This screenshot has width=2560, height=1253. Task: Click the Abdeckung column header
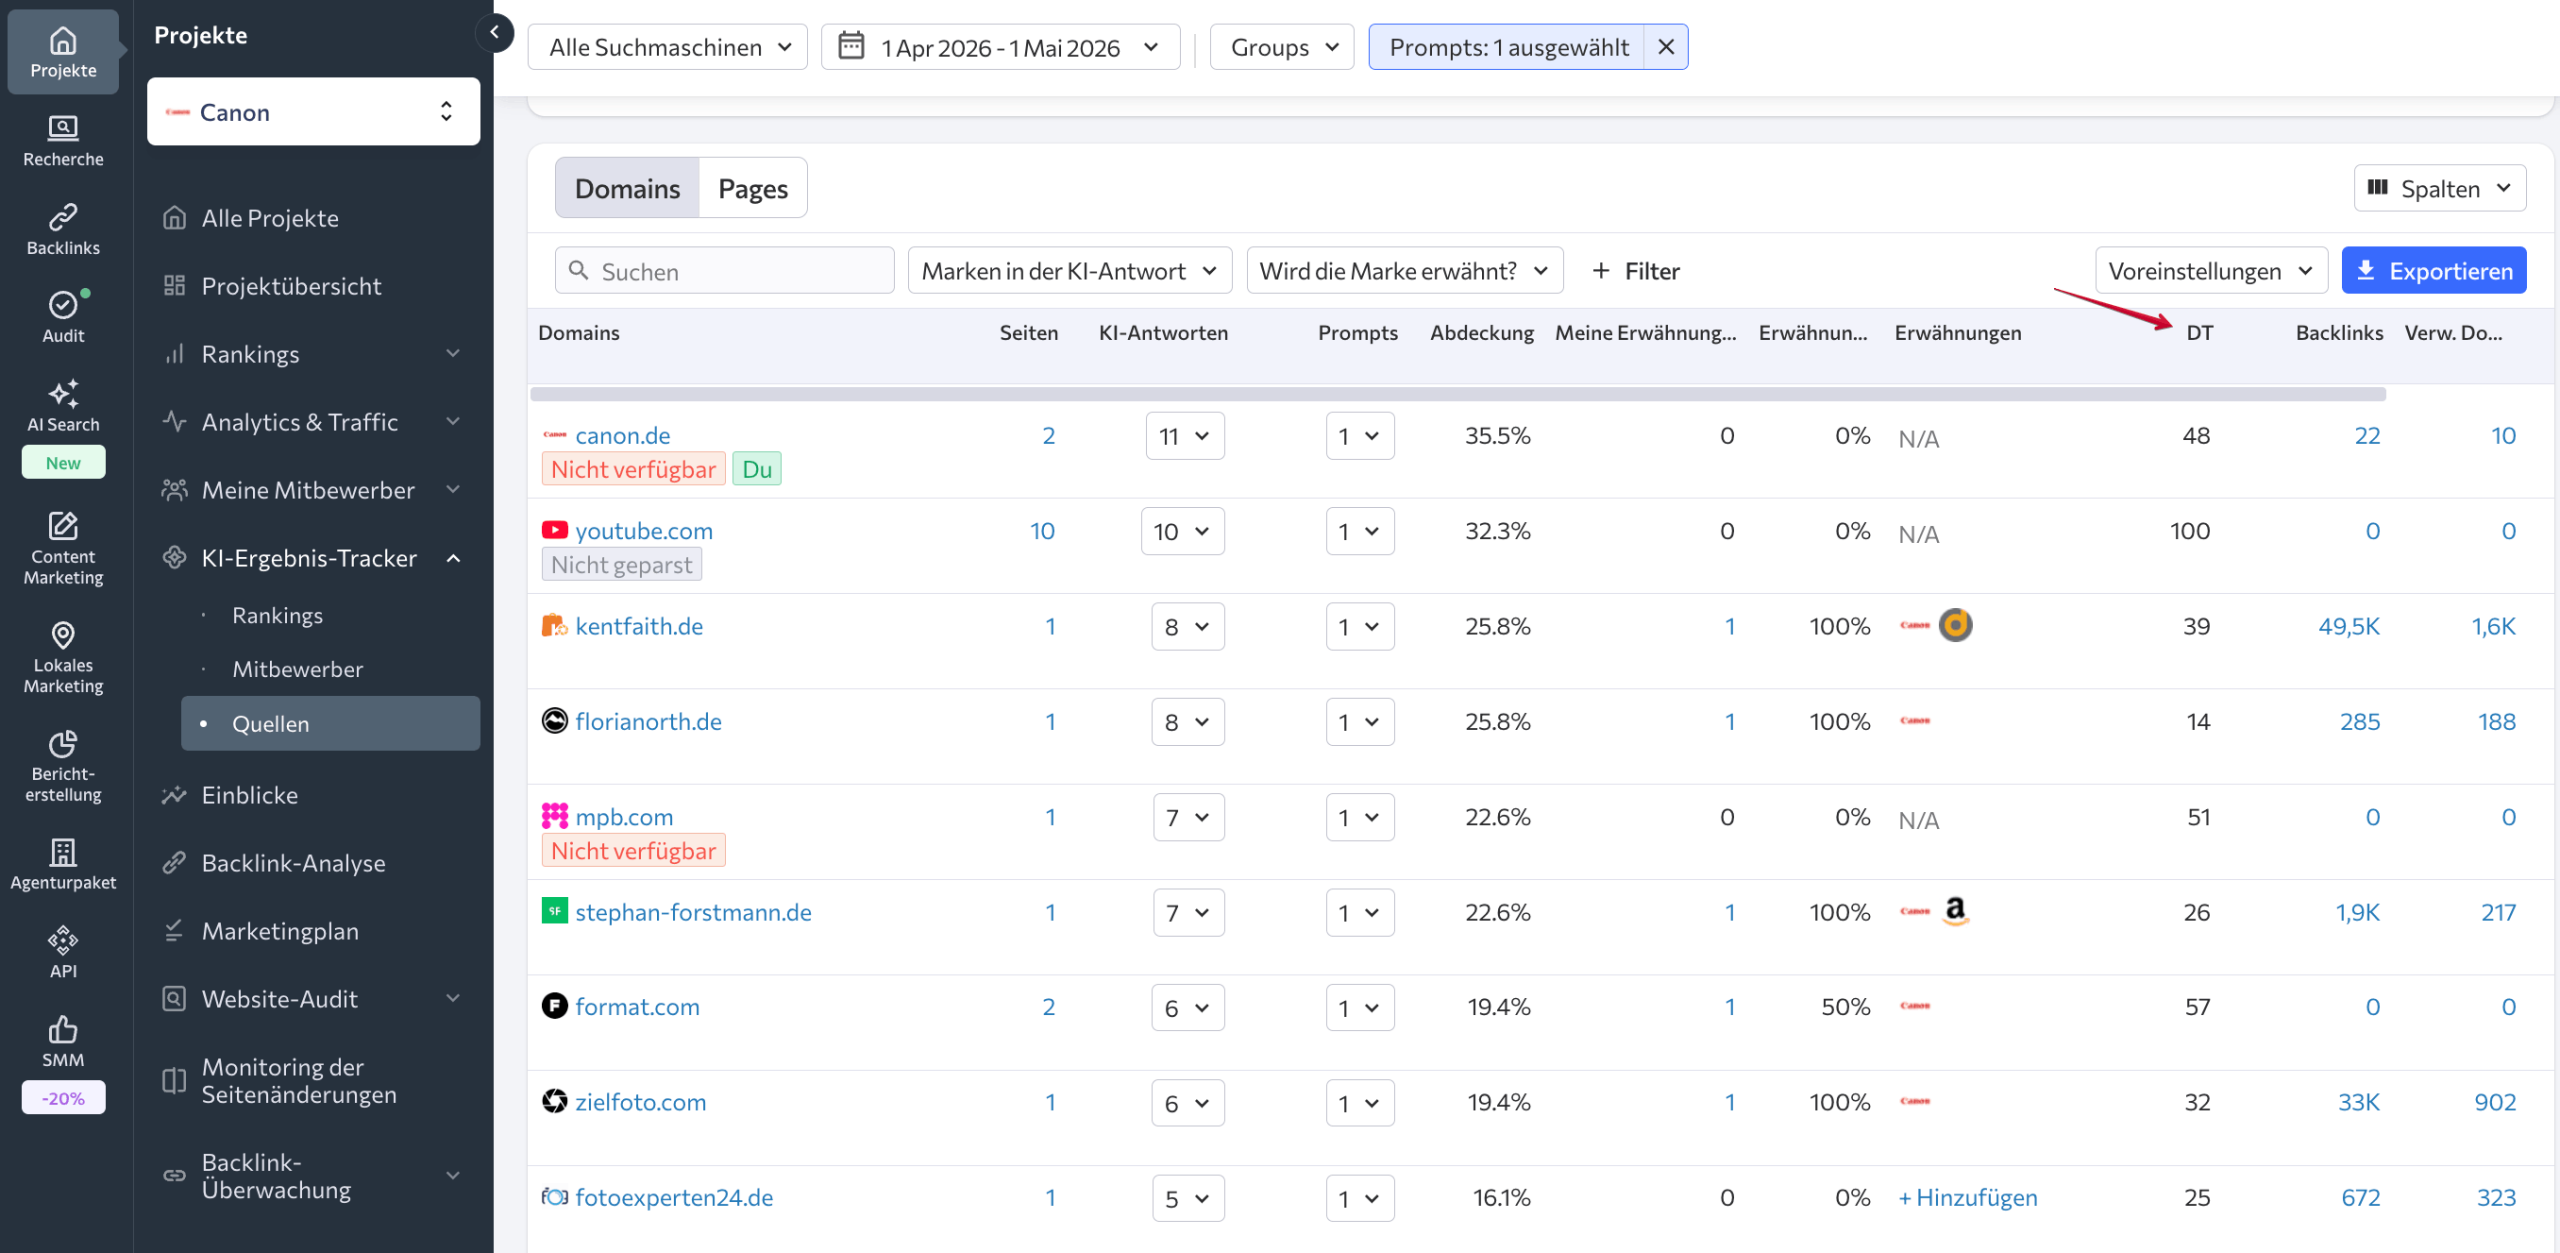click(x=1481, y=333)
